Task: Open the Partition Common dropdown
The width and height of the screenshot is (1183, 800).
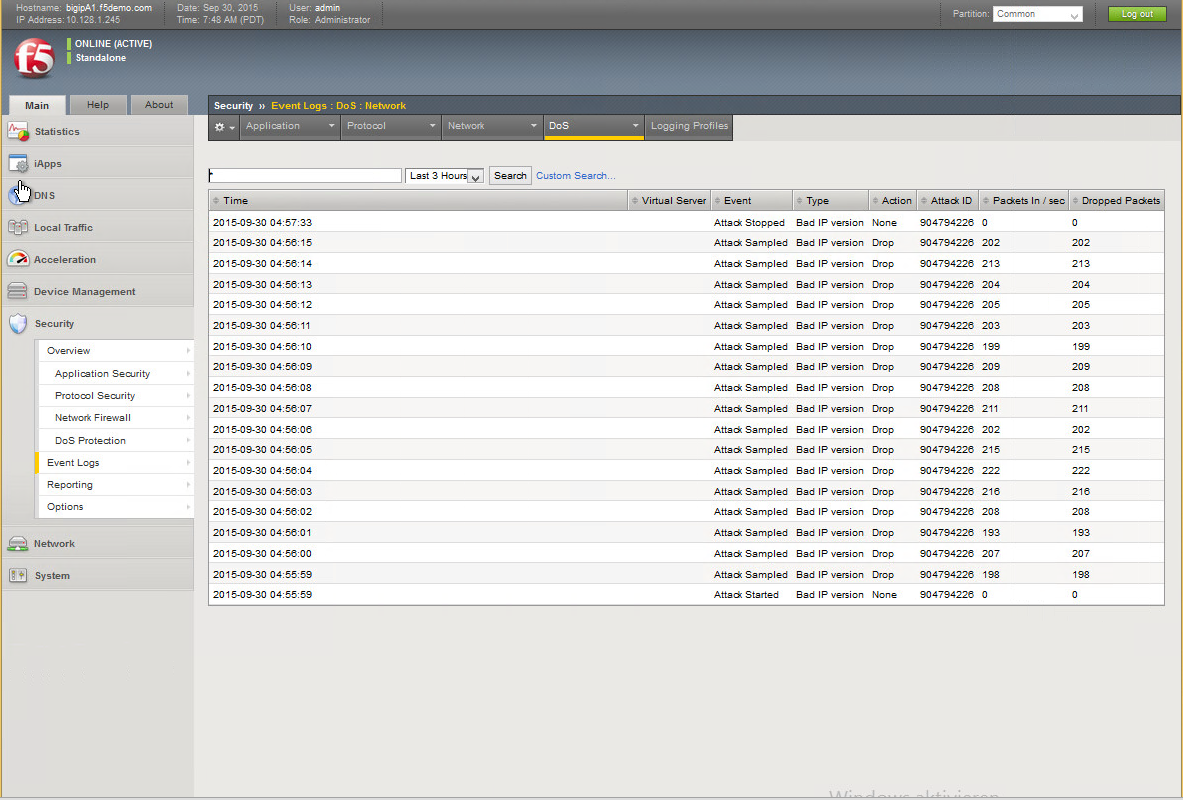Action: 1037,14
